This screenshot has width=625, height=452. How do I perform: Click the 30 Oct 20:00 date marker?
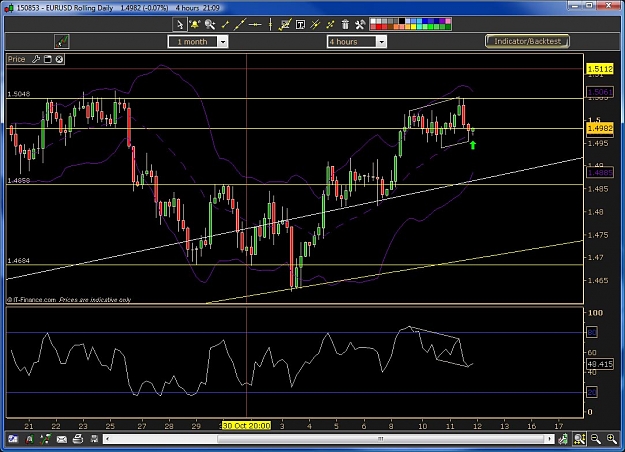click(246, 426)
